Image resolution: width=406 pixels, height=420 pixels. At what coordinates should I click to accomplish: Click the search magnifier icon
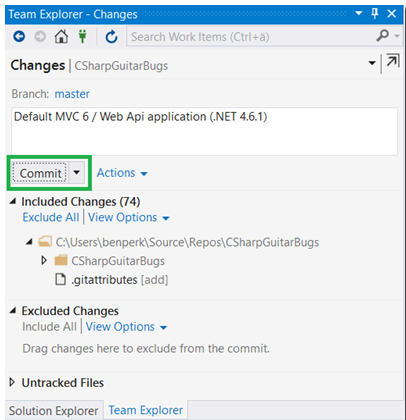click(383, 35)
